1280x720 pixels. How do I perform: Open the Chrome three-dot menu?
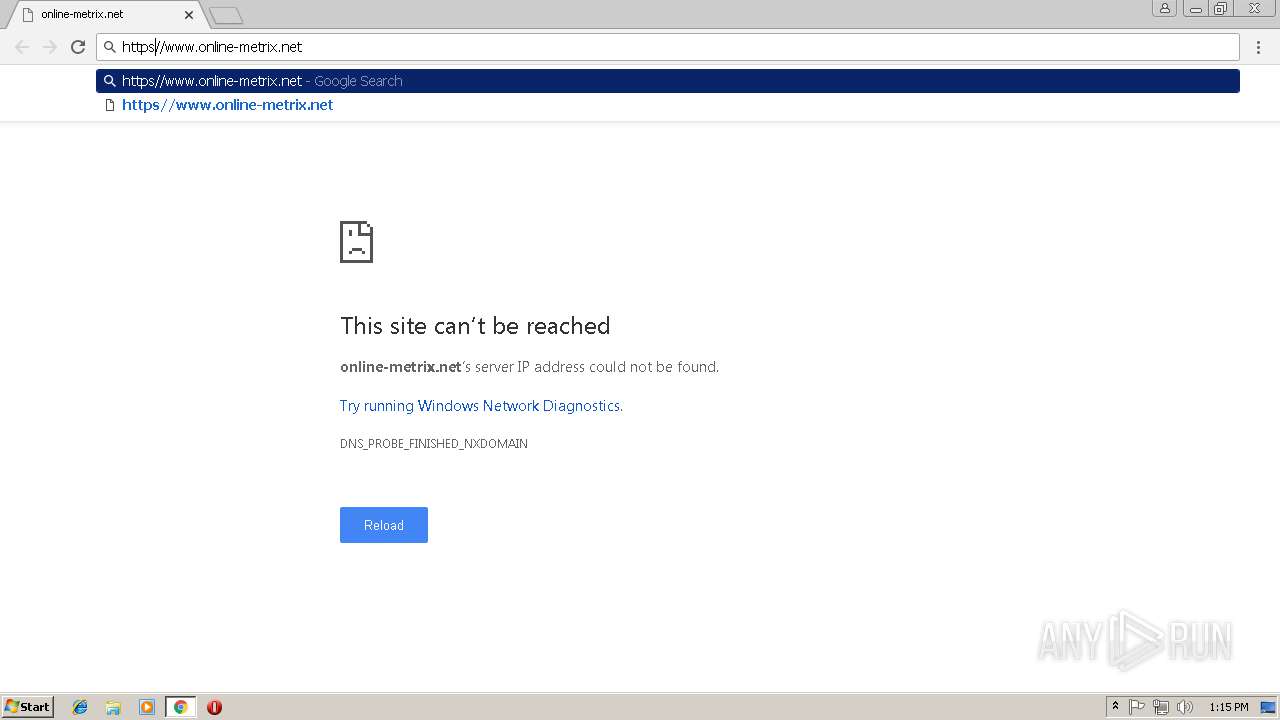1258,47
